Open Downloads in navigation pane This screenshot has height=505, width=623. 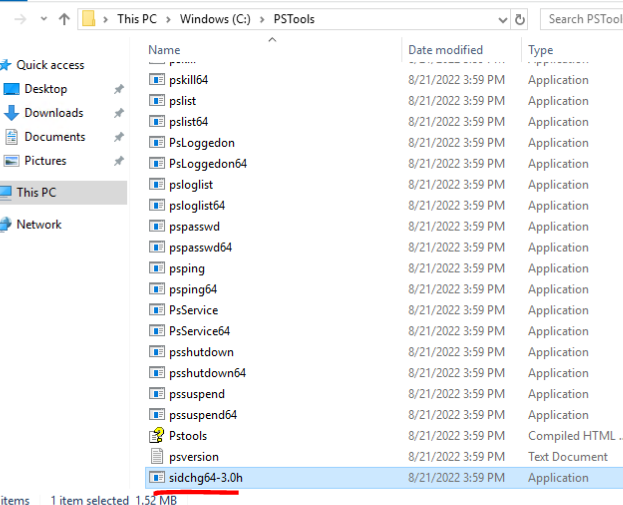point(54,113)
